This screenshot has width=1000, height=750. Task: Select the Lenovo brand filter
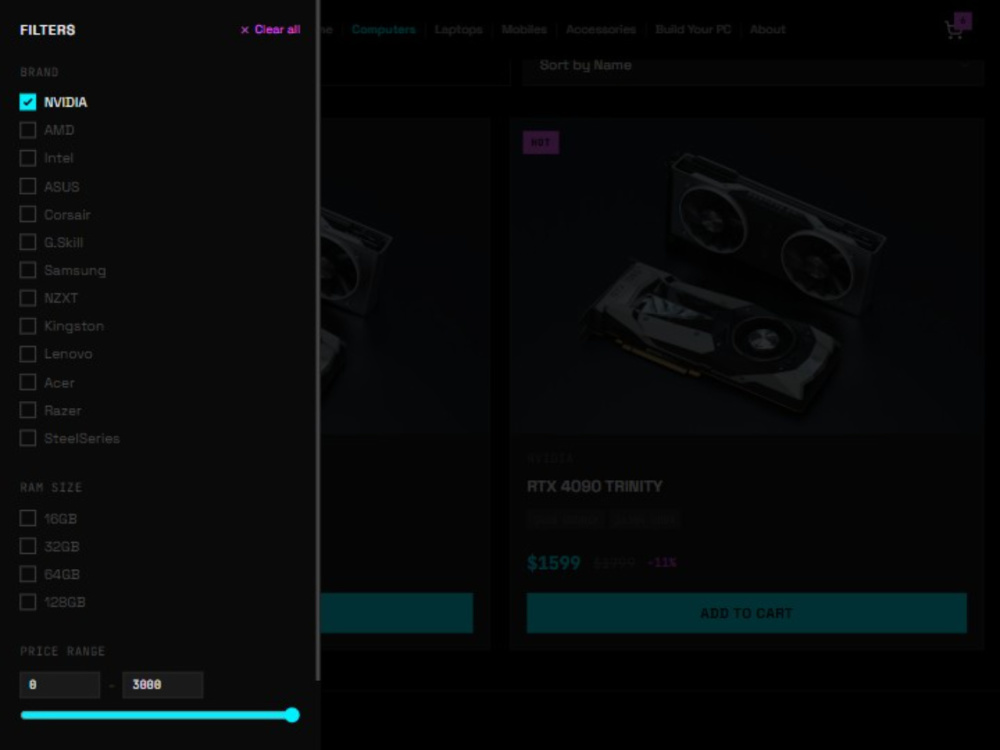pyautogui.click(x=27, y=354)
